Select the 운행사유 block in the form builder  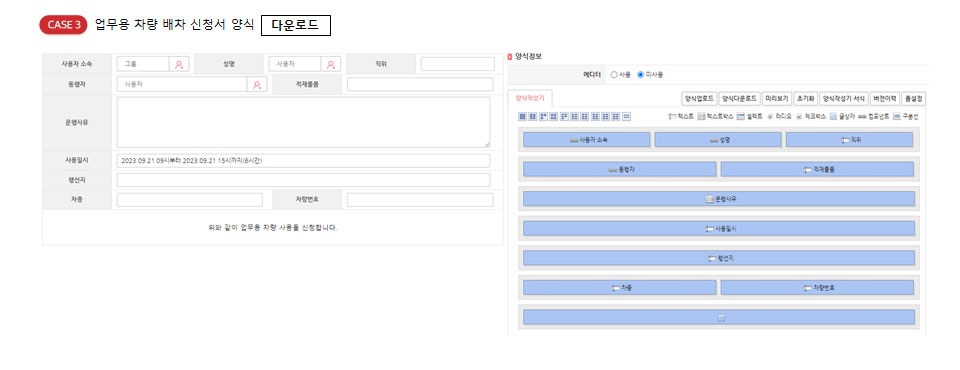click(x=719, y=198)
